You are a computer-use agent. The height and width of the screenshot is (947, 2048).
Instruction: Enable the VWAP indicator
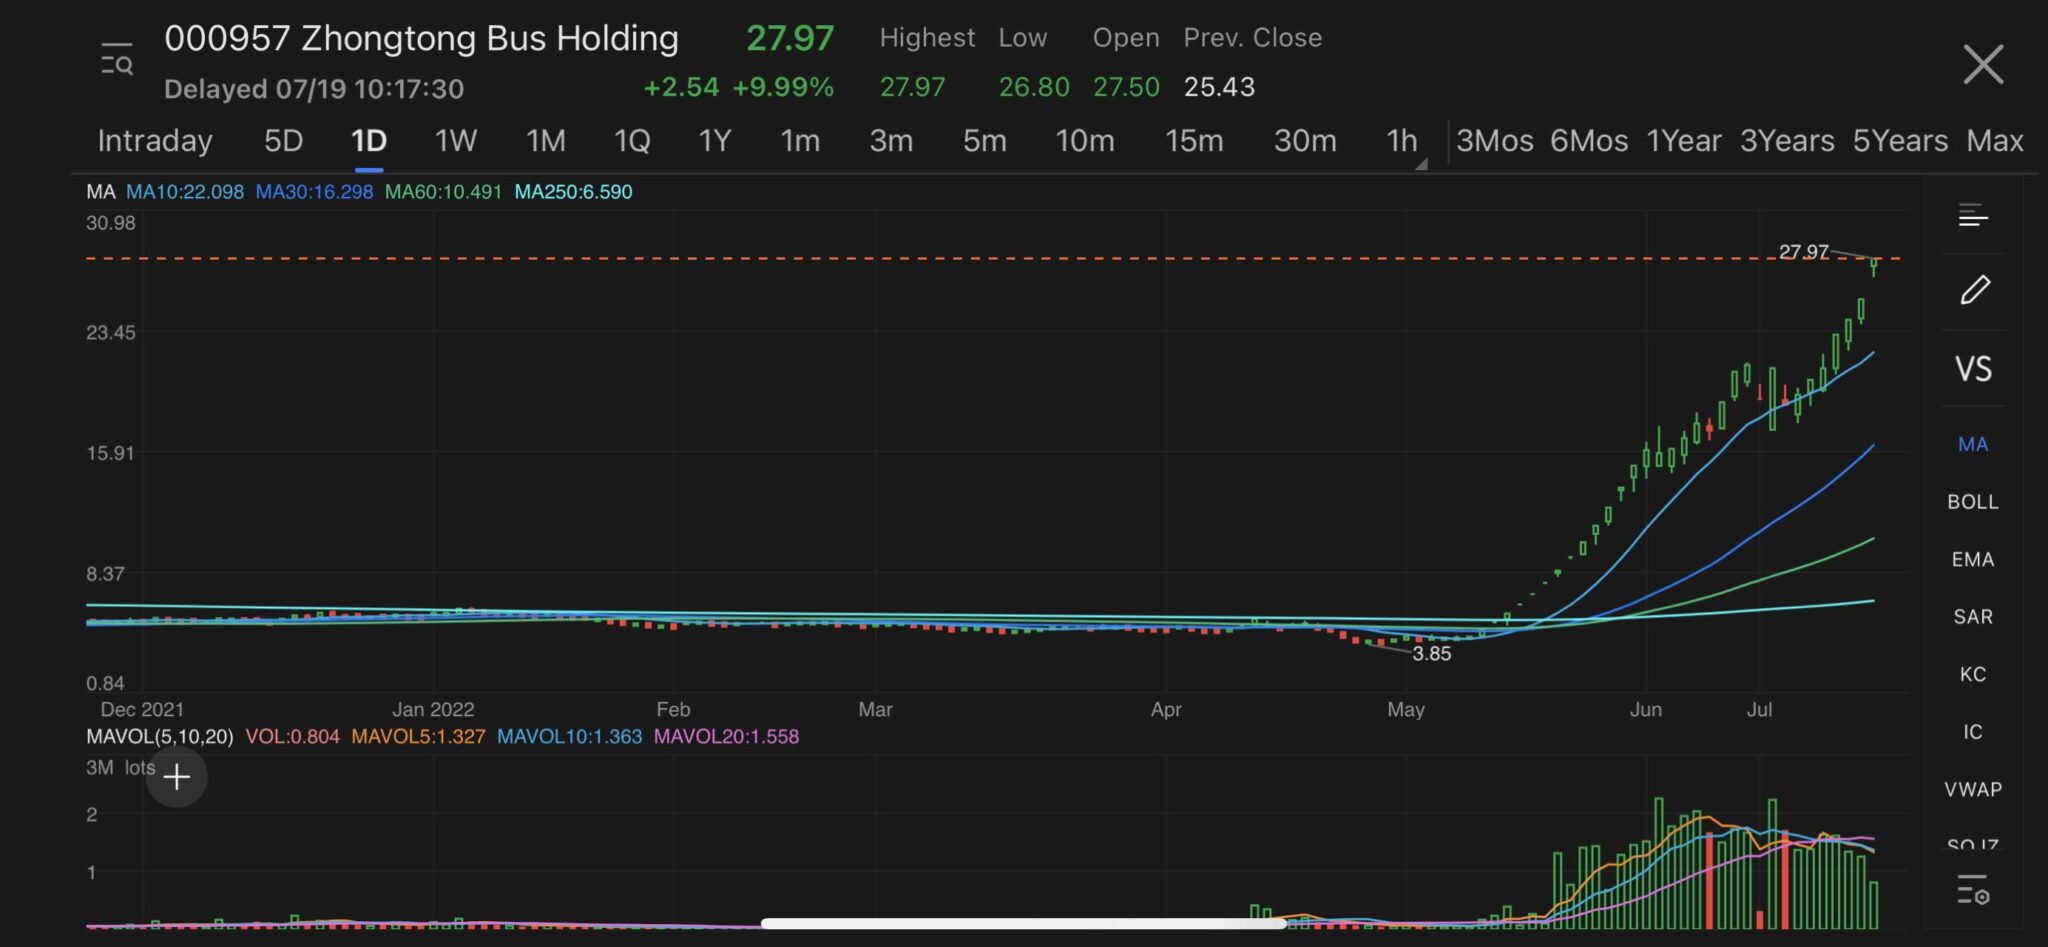pyautogui.click(x=1973, y=789)
